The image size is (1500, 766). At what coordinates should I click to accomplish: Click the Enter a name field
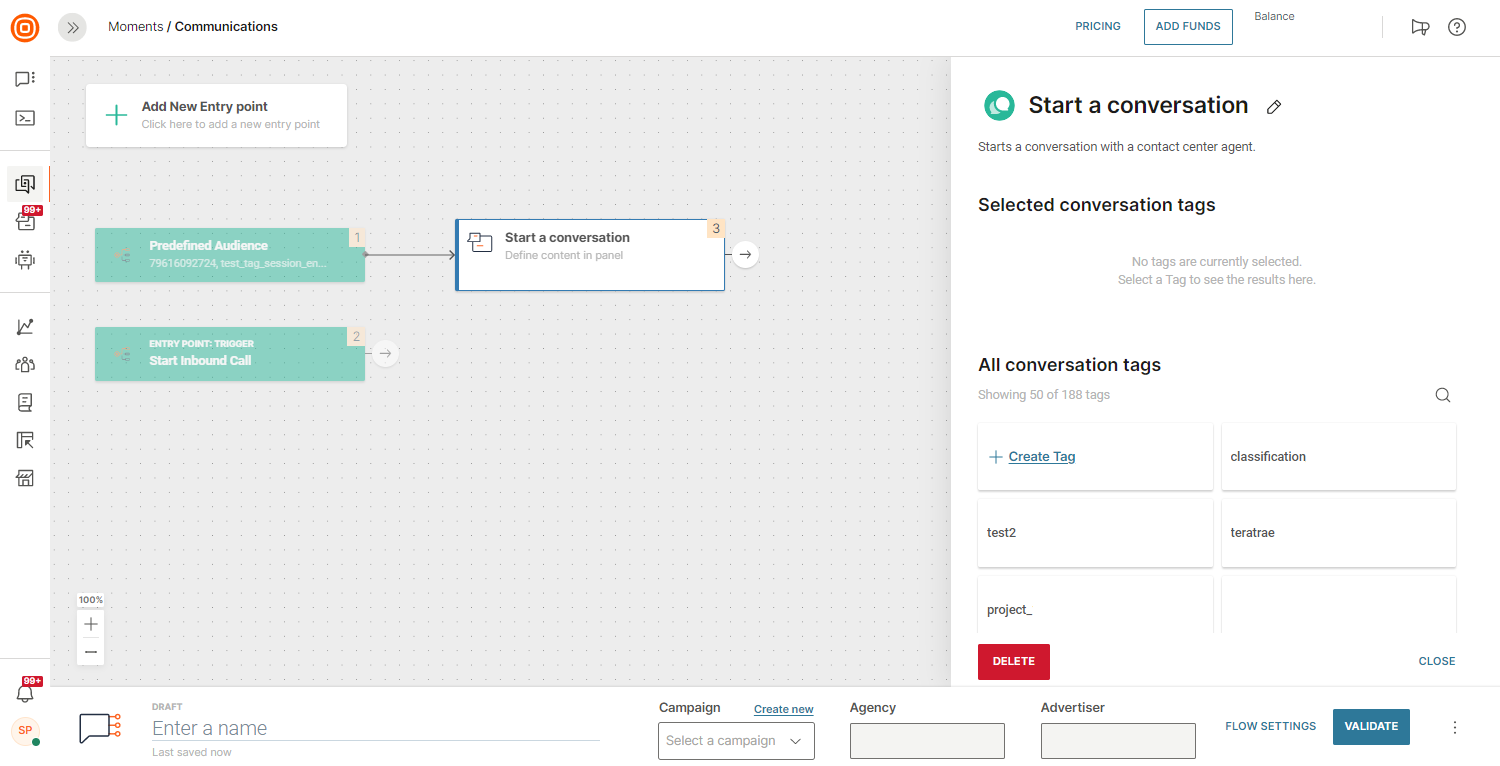[x=375, y=729]
